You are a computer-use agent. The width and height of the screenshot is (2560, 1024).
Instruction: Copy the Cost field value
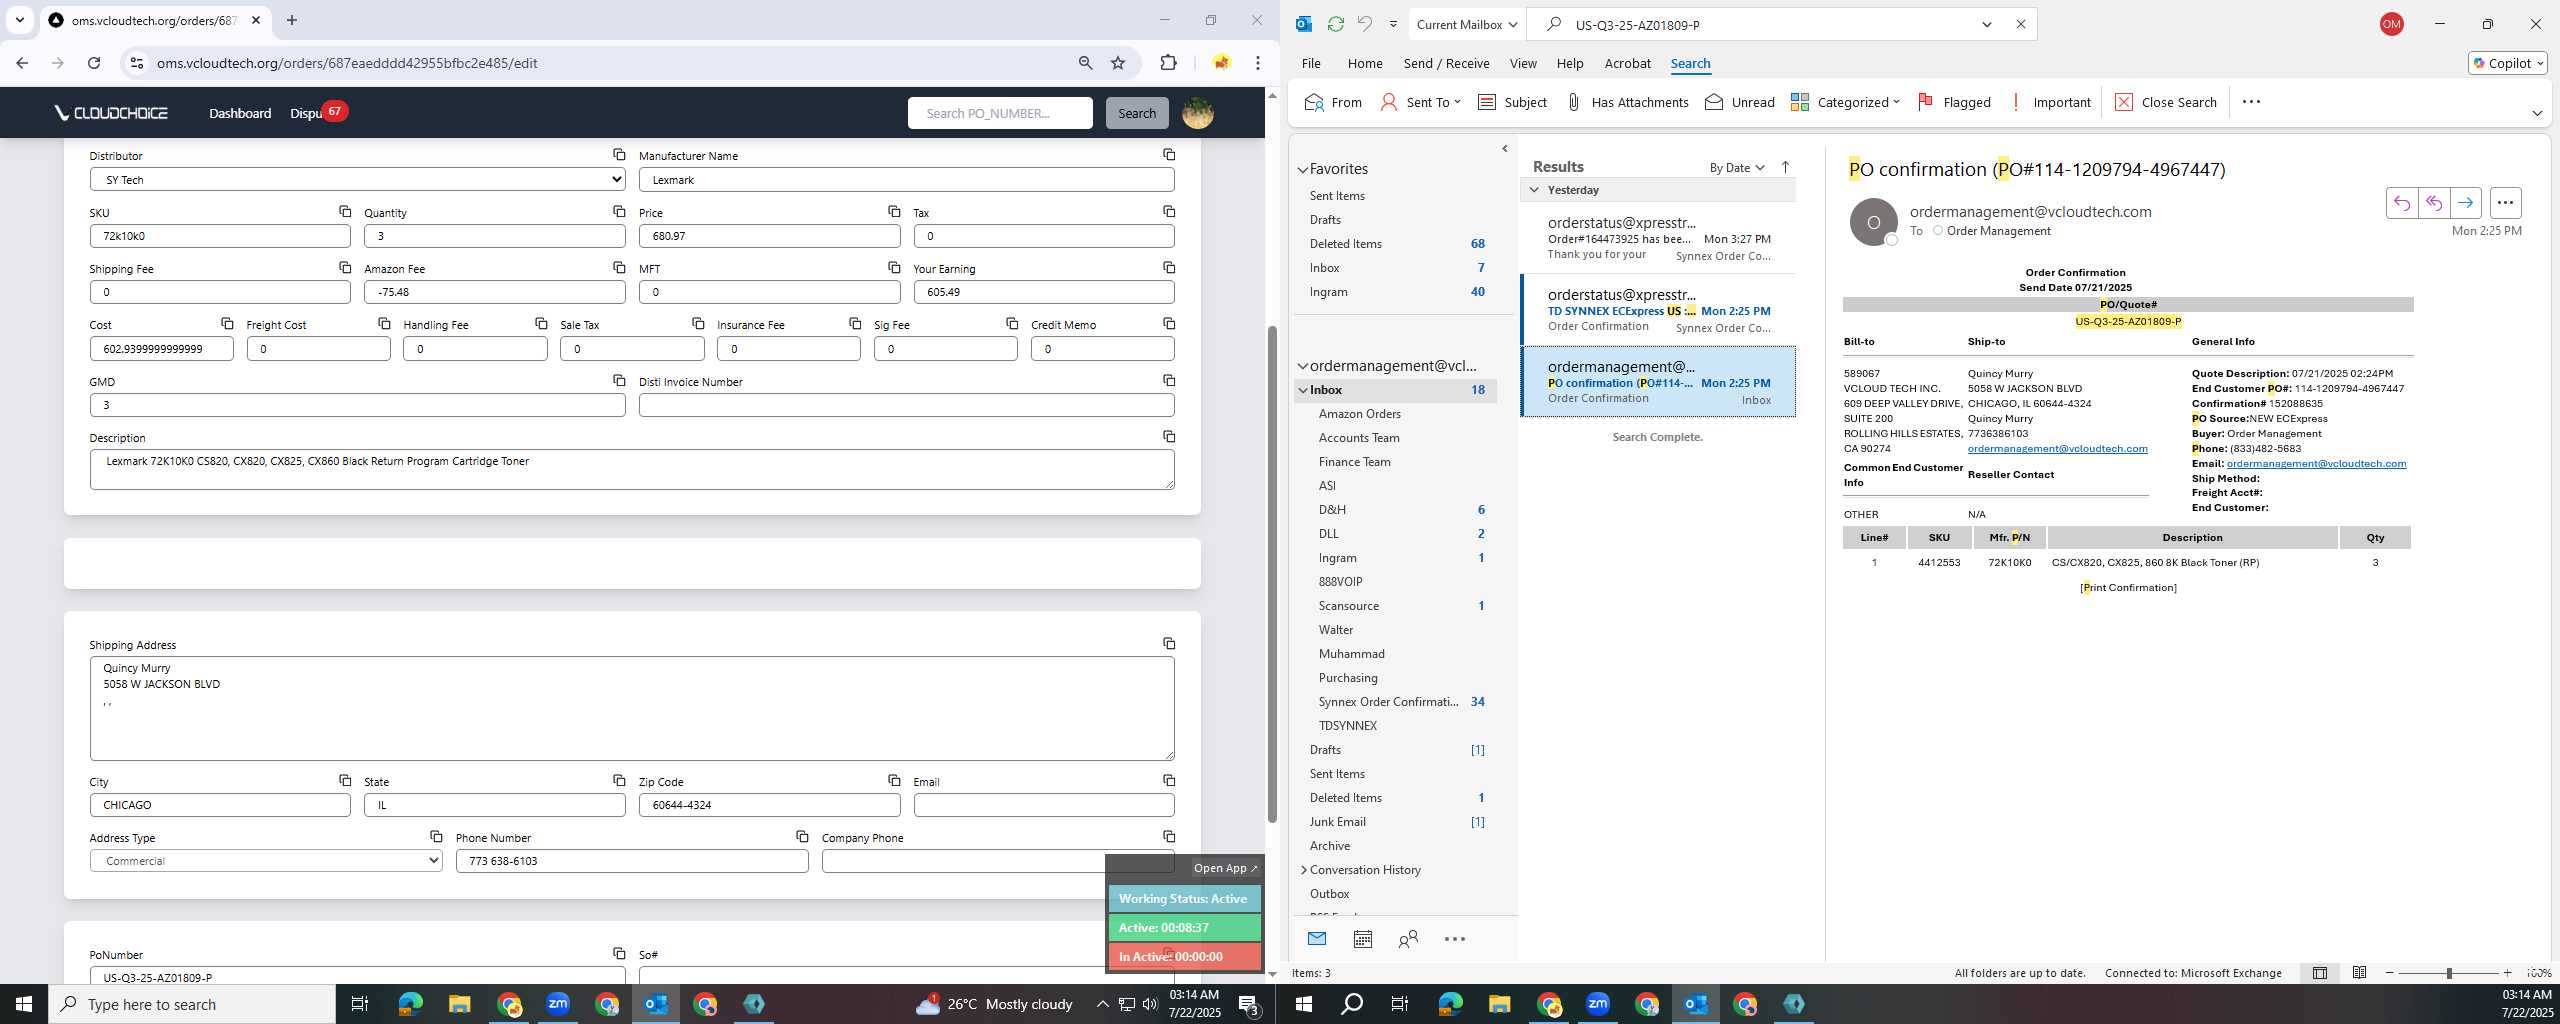[x=227, y=323]
